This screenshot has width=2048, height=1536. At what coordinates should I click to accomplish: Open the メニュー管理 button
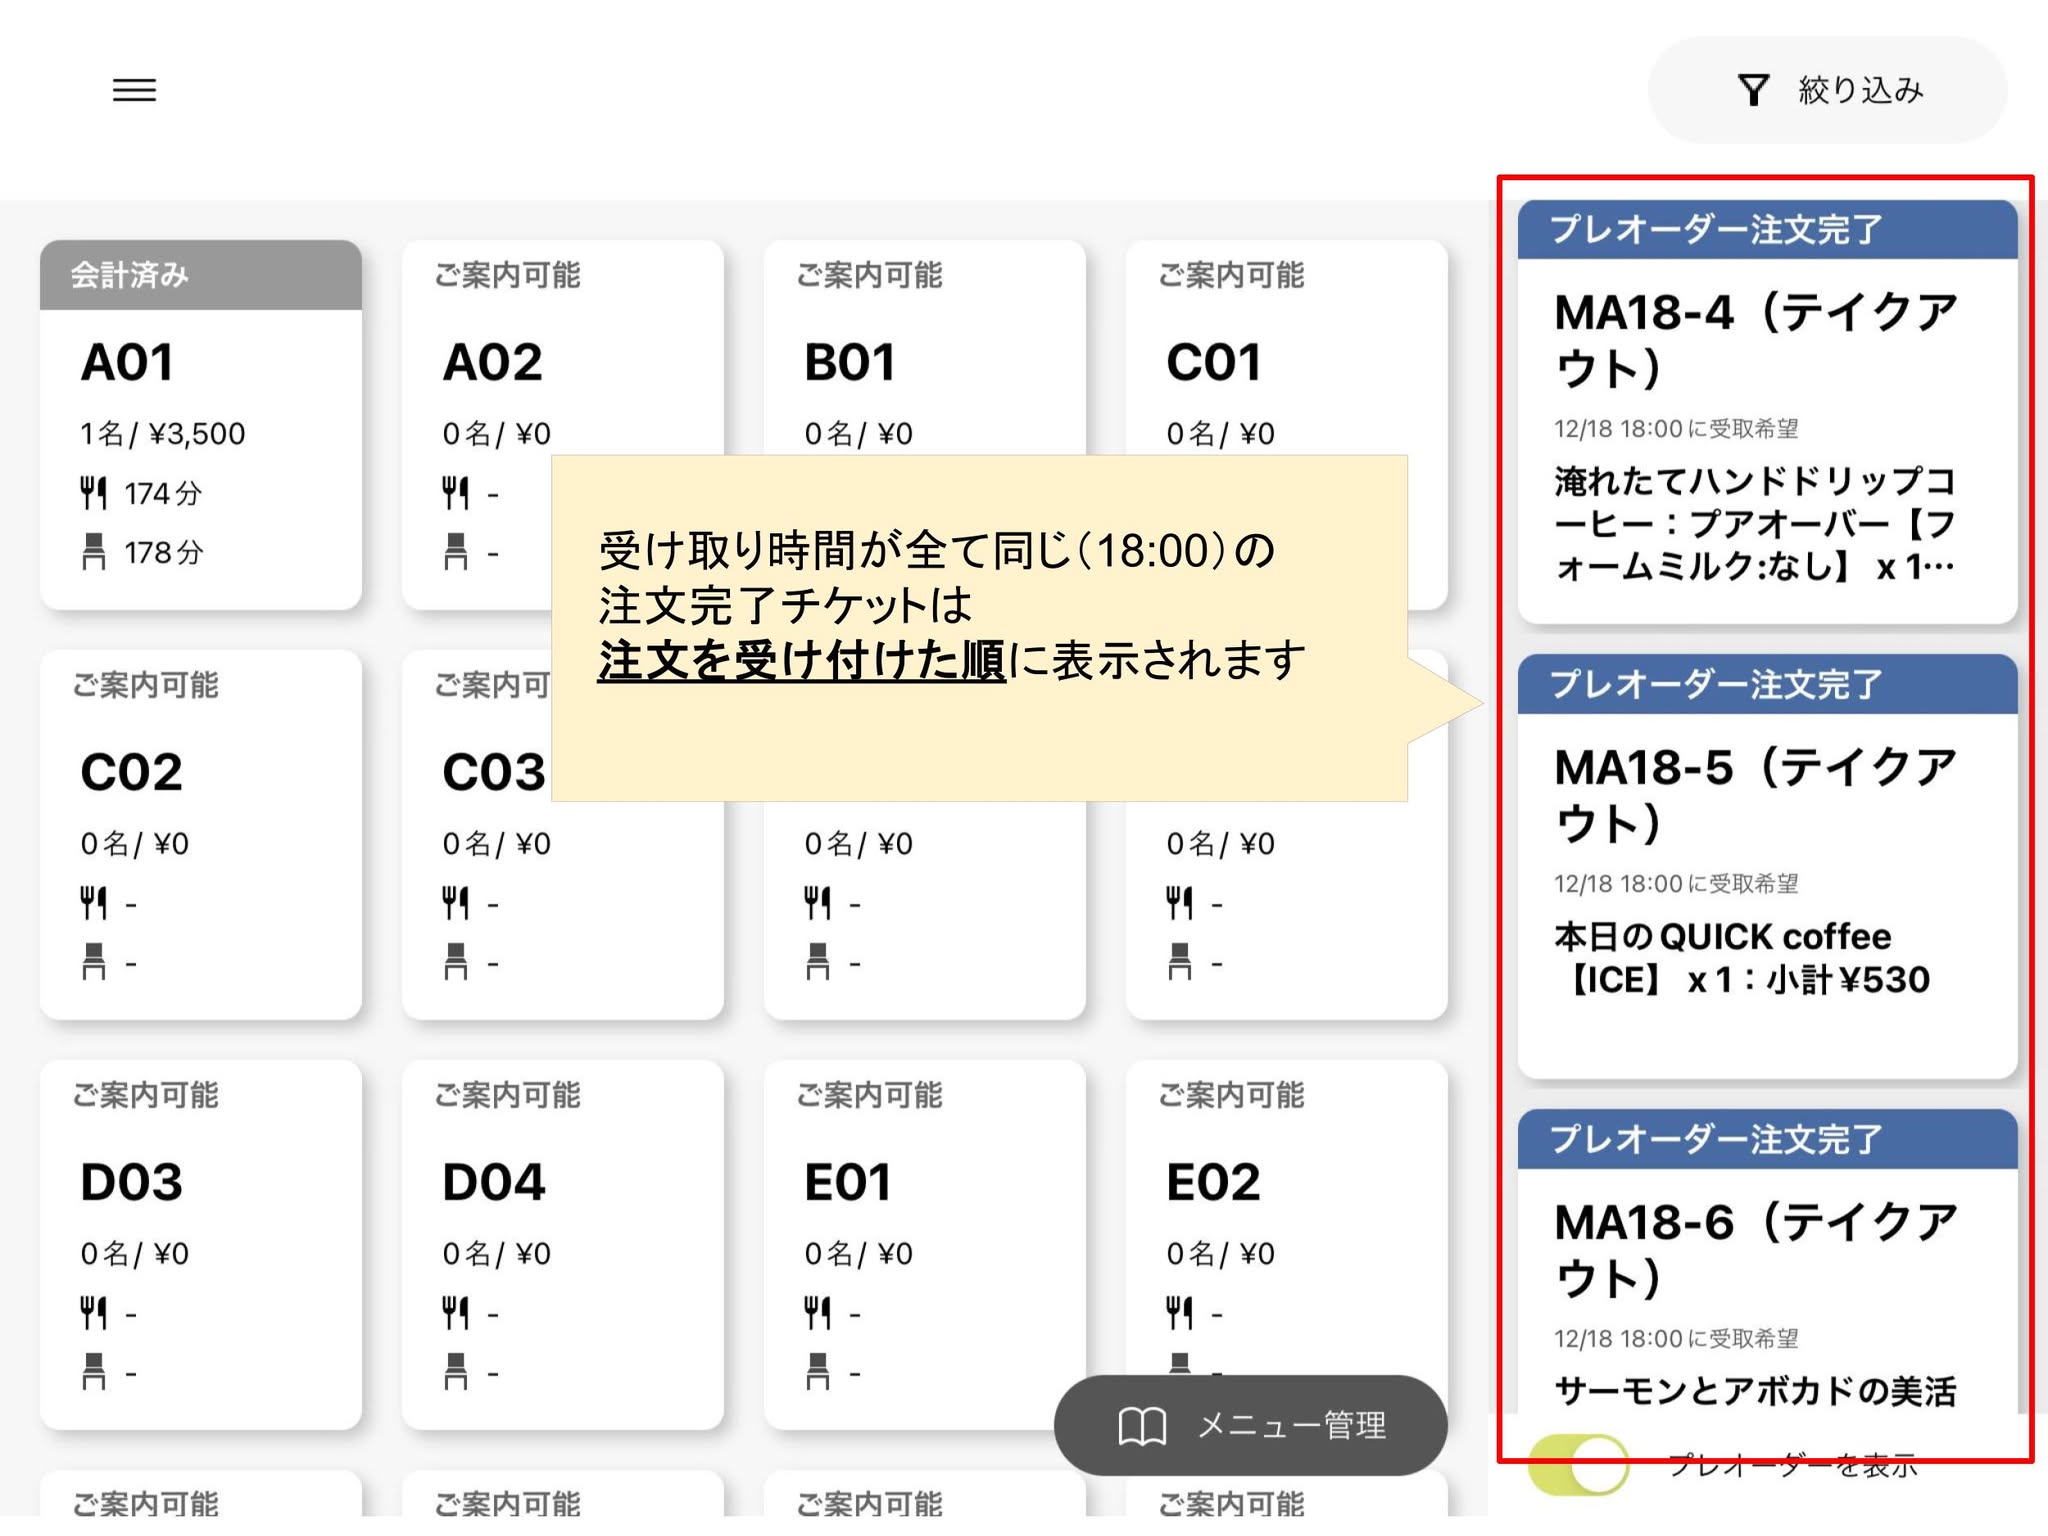point(1250,1425)
